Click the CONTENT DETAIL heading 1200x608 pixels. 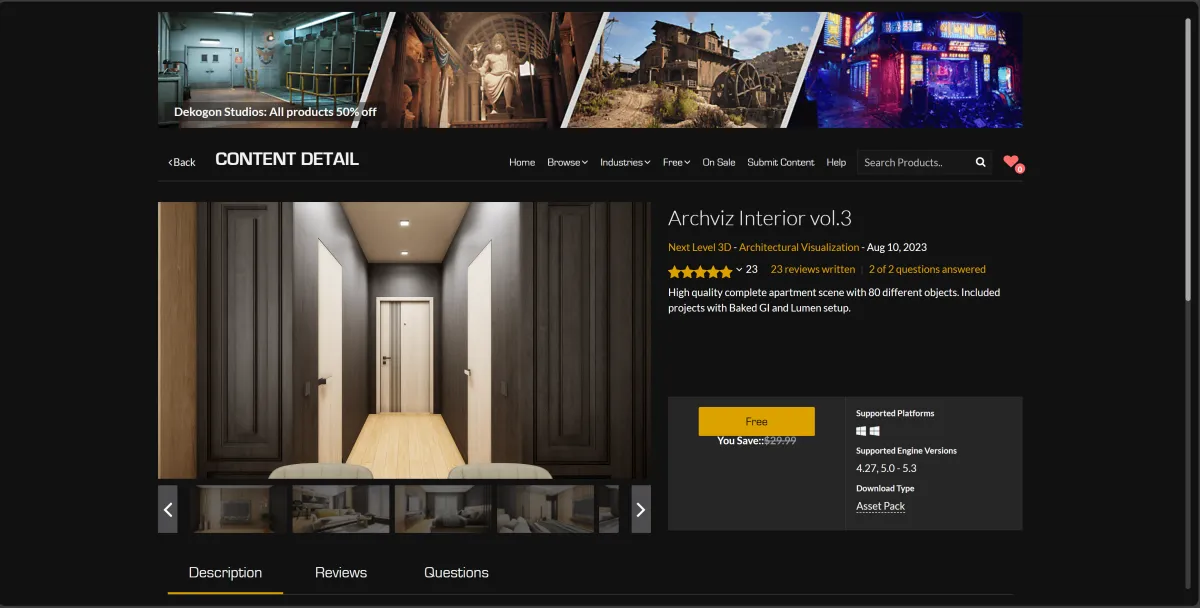tap(287, 159)
